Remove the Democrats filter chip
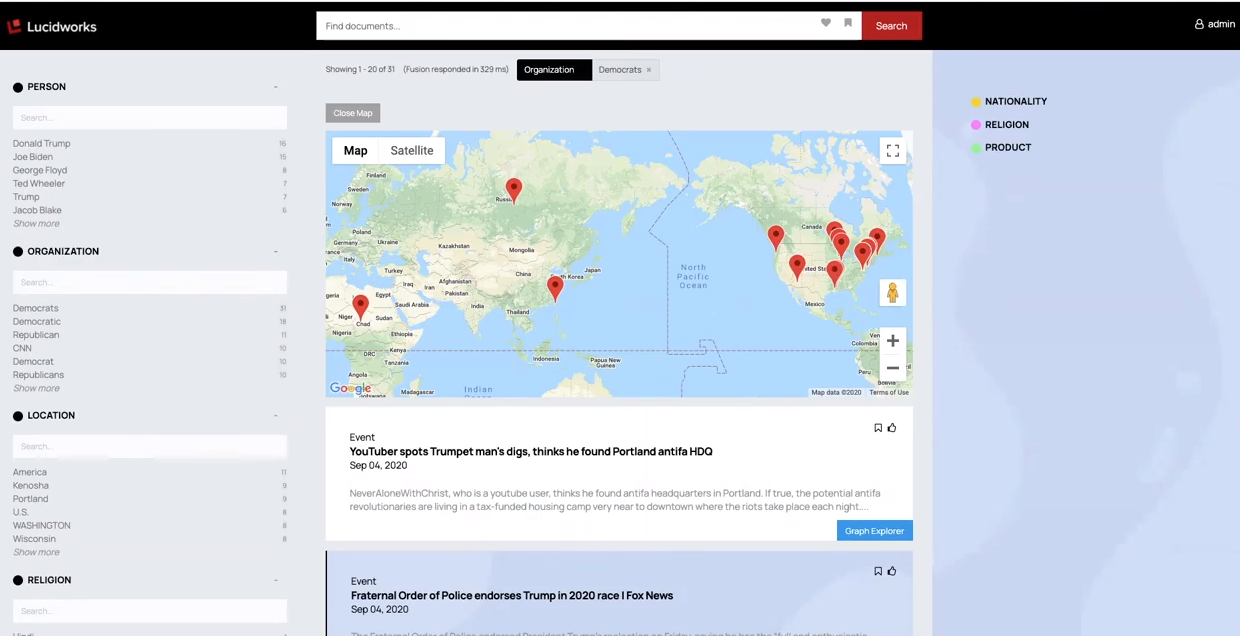 point(649,69)
